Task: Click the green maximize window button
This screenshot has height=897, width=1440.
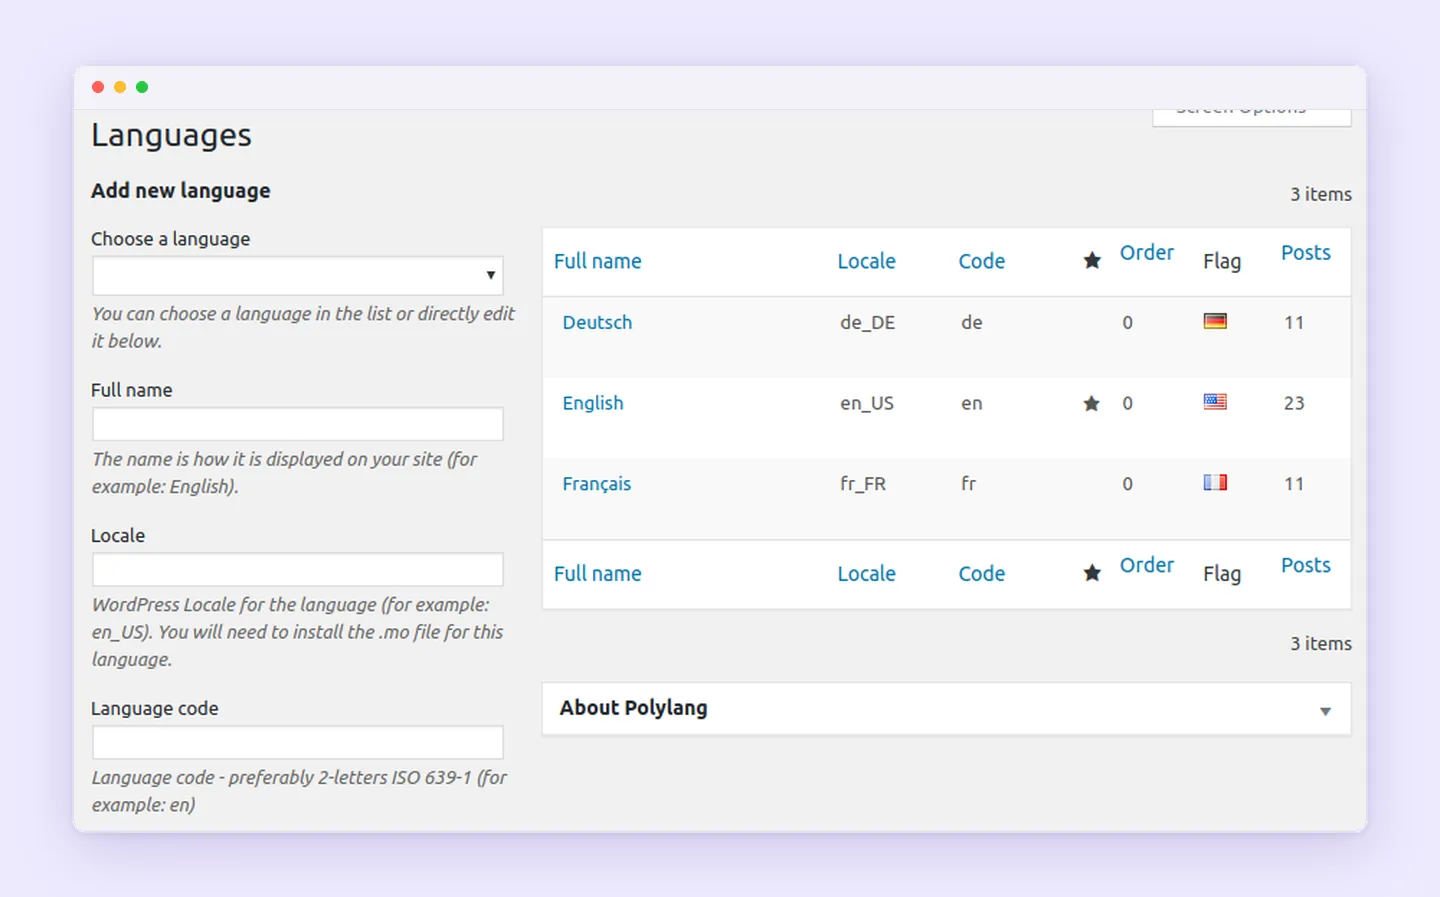Action: 142,87
